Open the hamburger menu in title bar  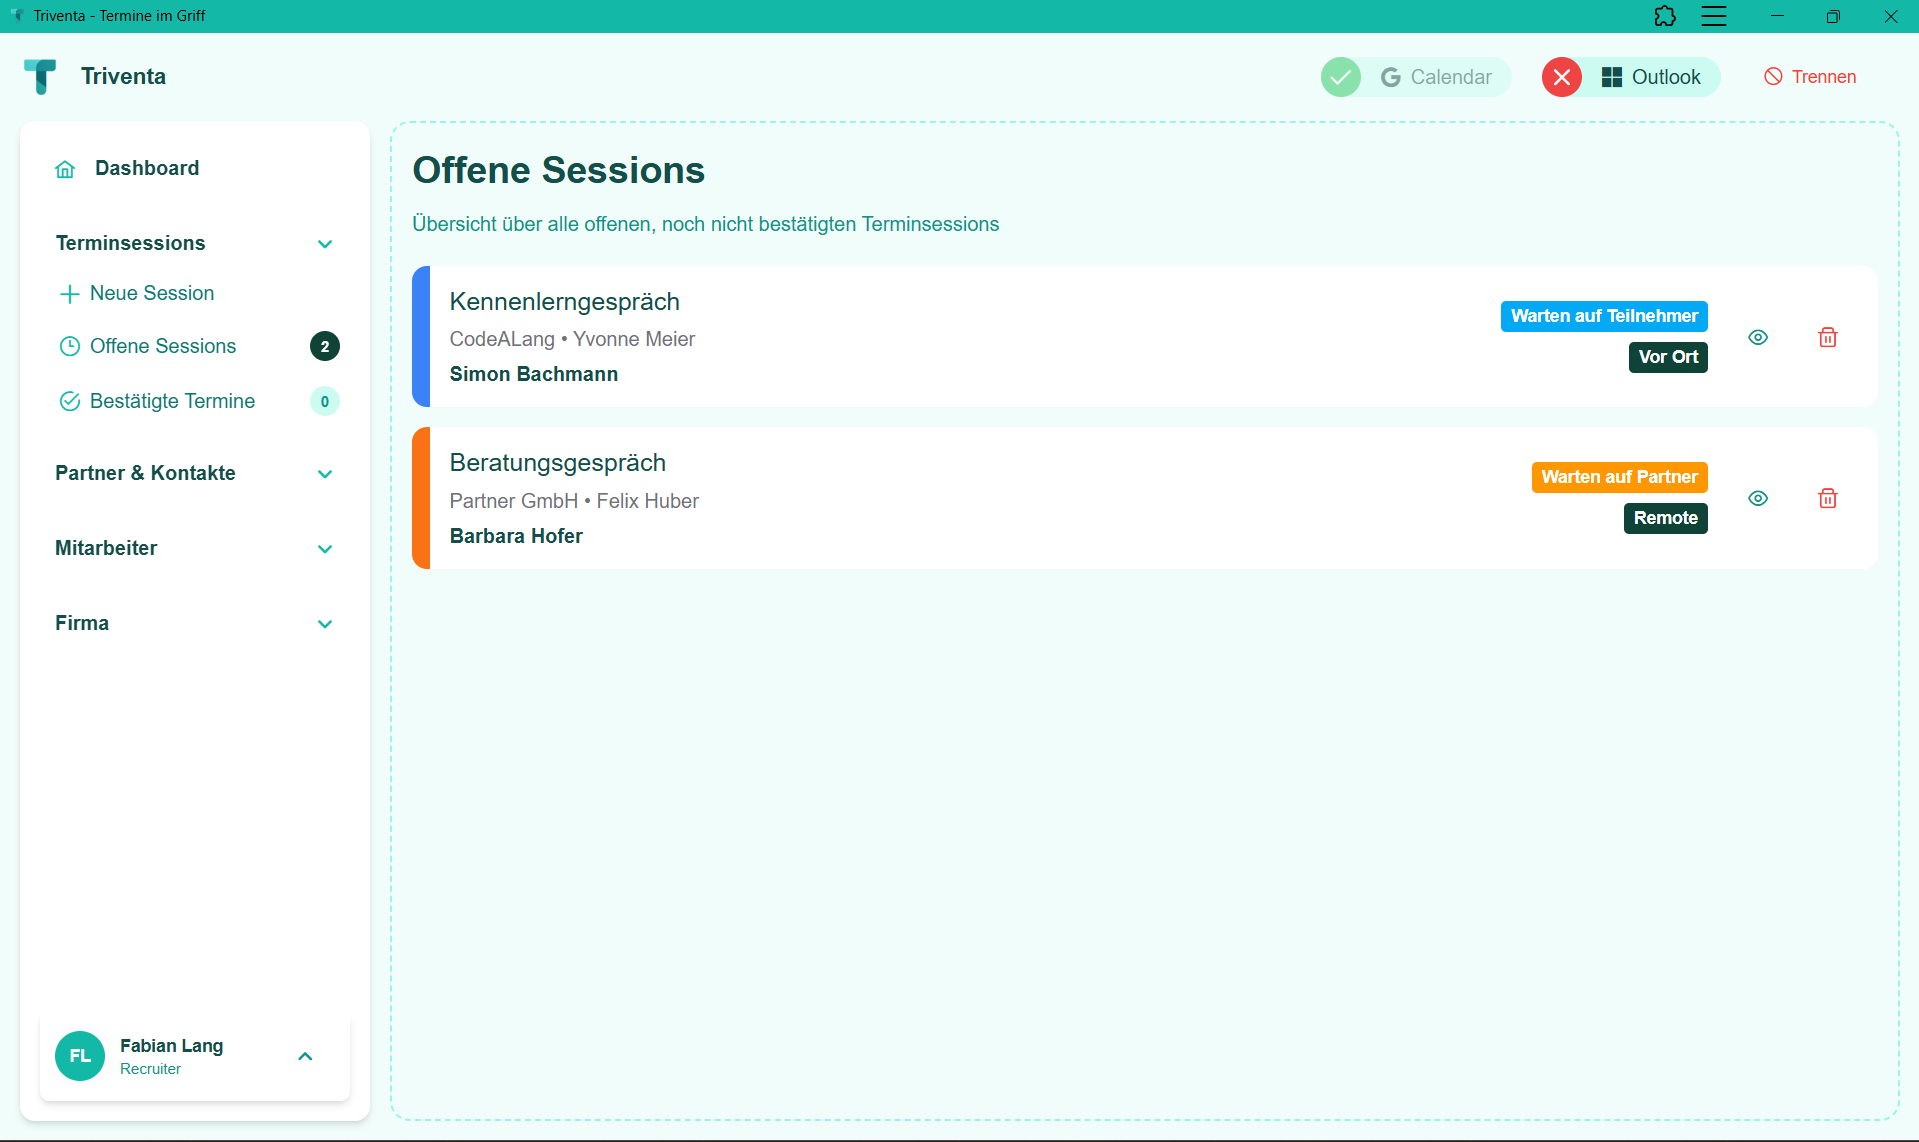(x=1714, y=16)
